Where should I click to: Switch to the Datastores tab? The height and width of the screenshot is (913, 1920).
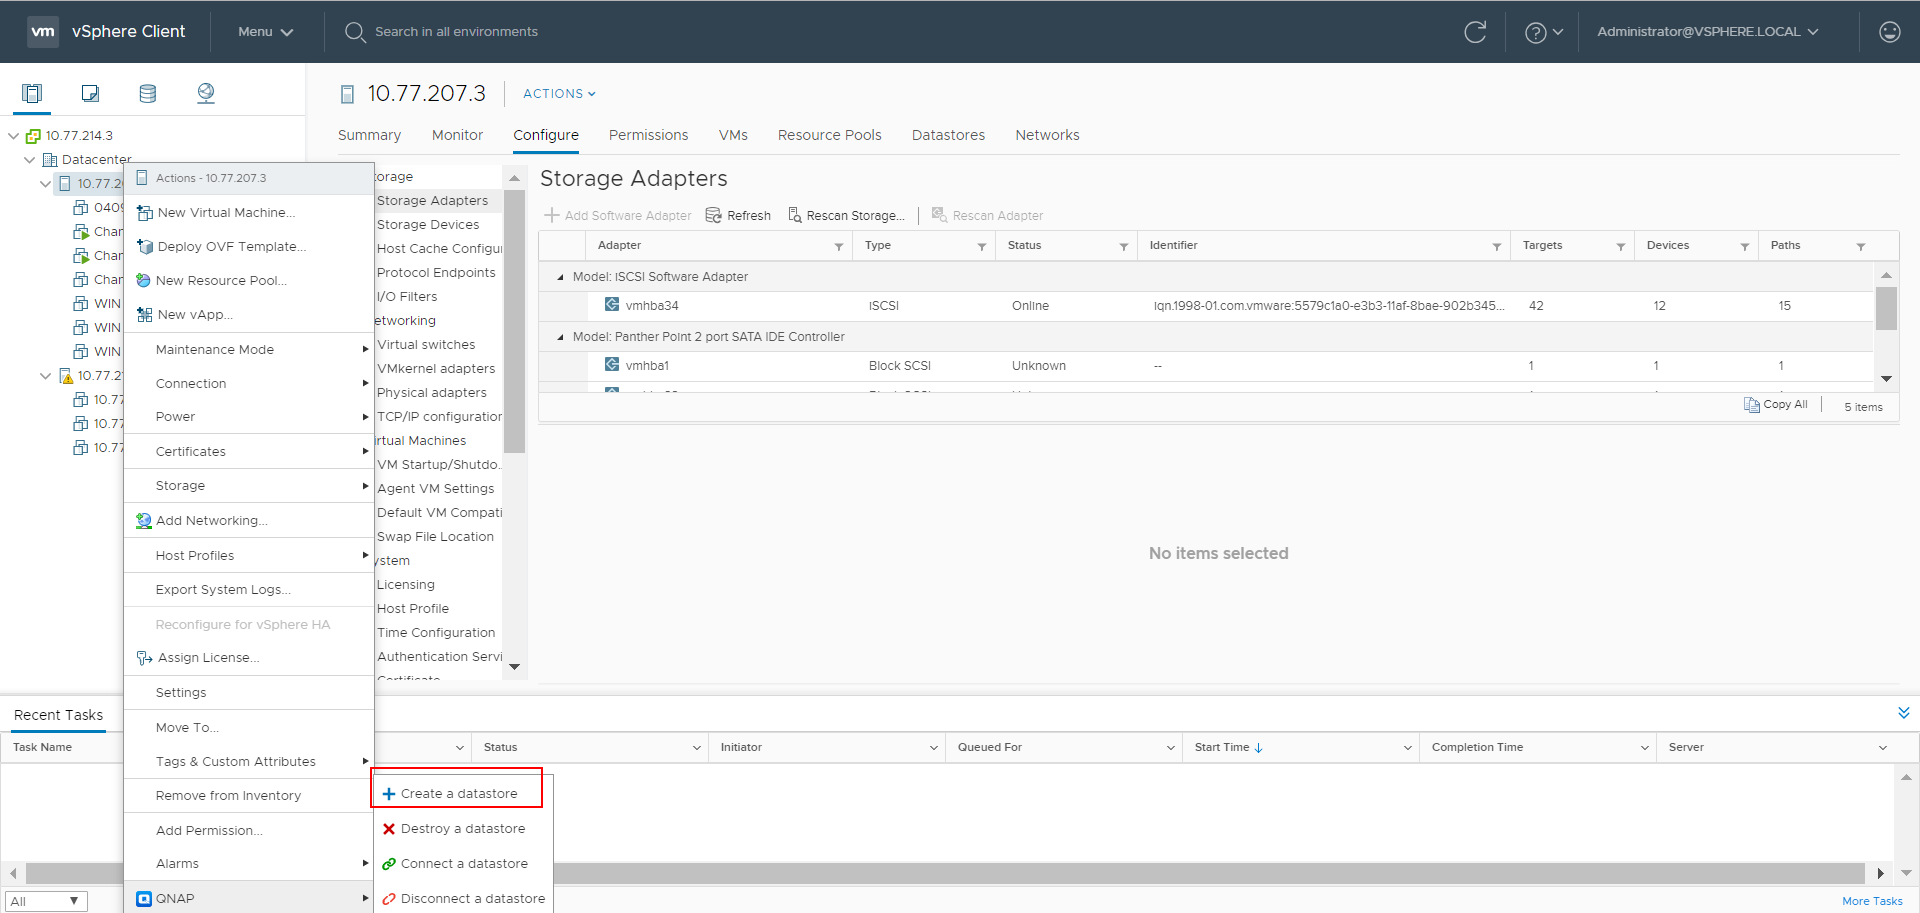click(x=948, y=135)
